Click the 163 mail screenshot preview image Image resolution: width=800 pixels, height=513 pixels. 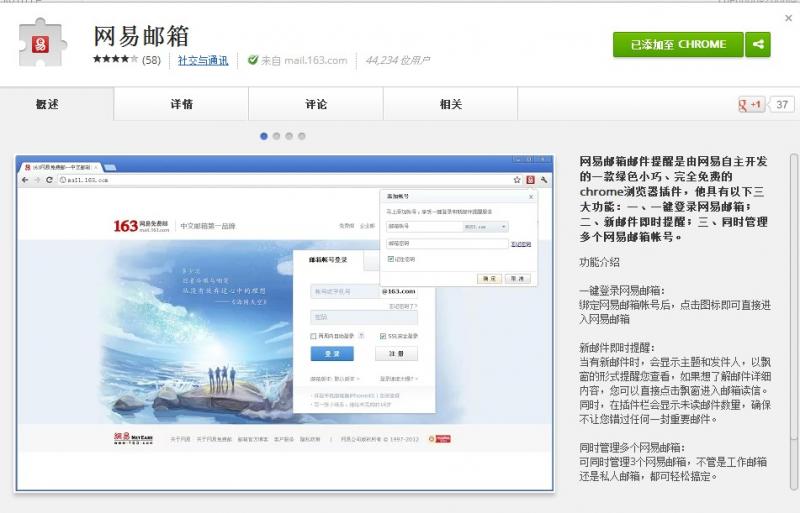pos(284,322)
